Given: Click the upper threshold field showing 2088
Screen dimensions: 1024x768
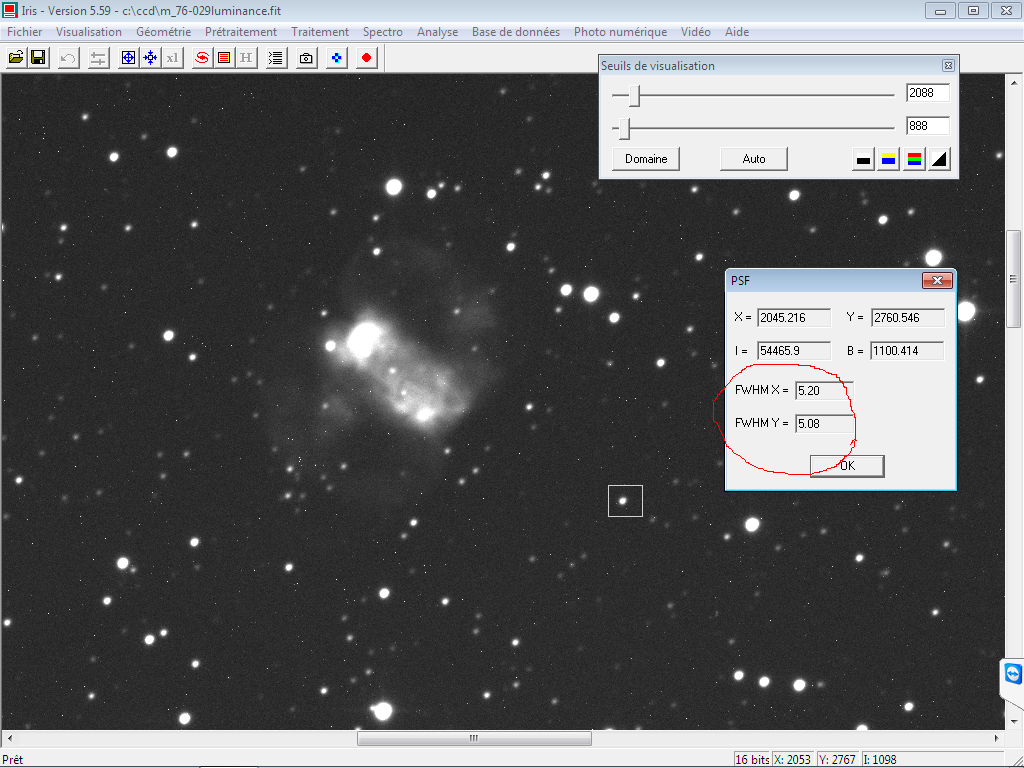Looking at the screenshot, I should pyautogui.click(x=927, y=93).
